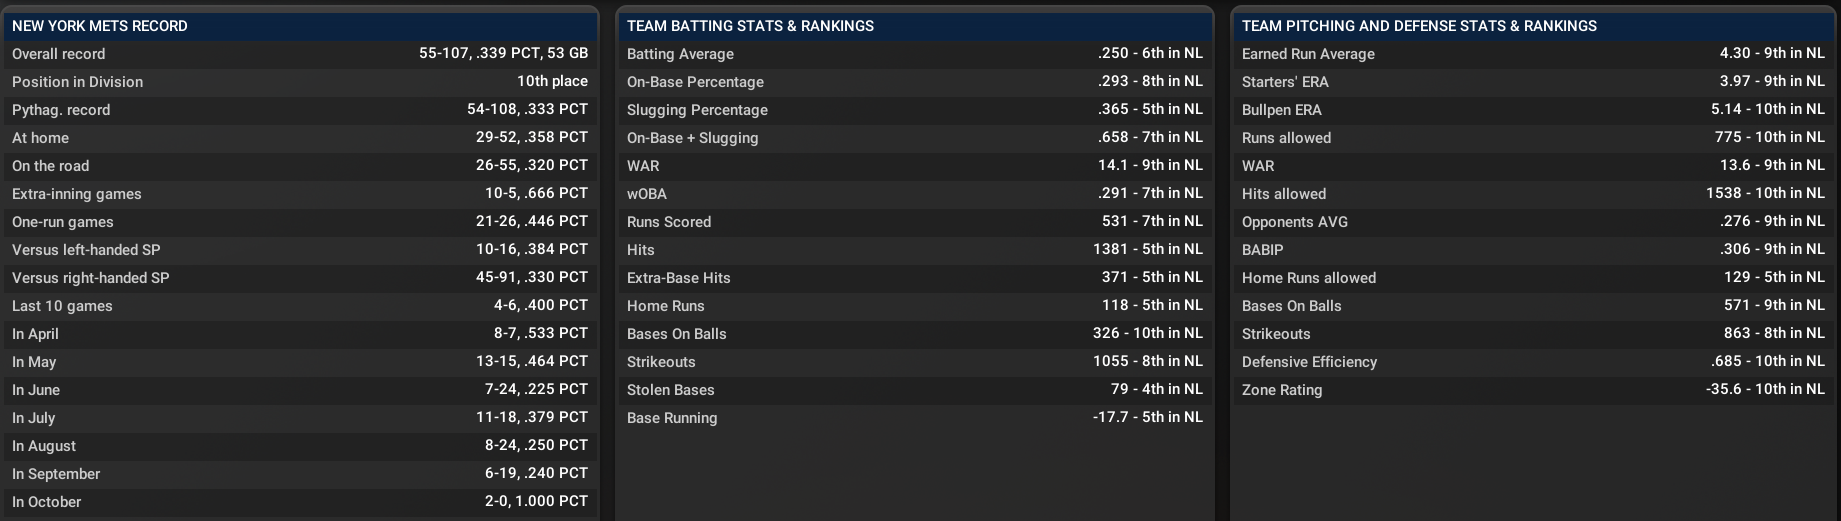
Task: Click the batting Strikeouts 1055 value
Action: click(x=1148, y=361)
